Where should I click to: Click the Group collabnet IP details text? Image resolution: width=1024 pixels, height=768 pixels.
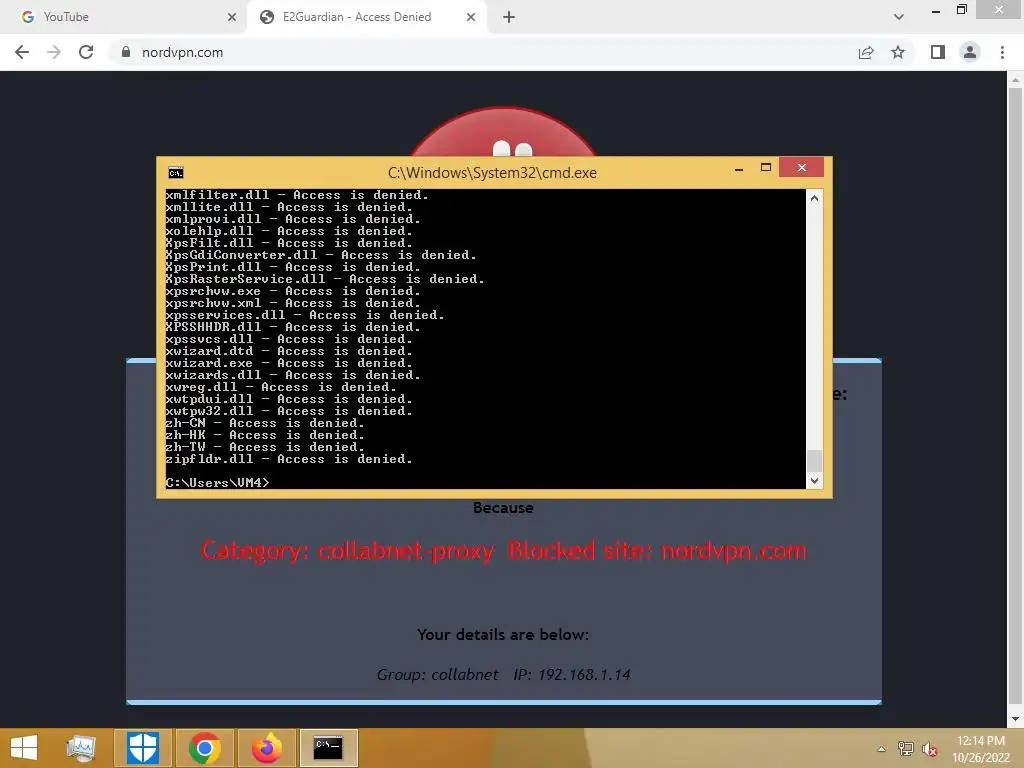(x=504, y=675)
